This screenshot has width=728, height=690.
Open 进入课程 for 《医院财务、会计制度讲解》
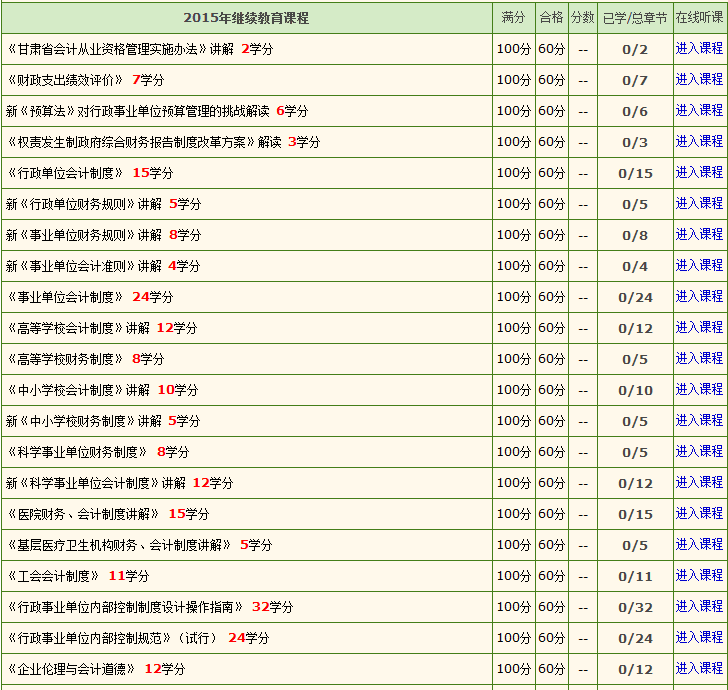[699, 513]
